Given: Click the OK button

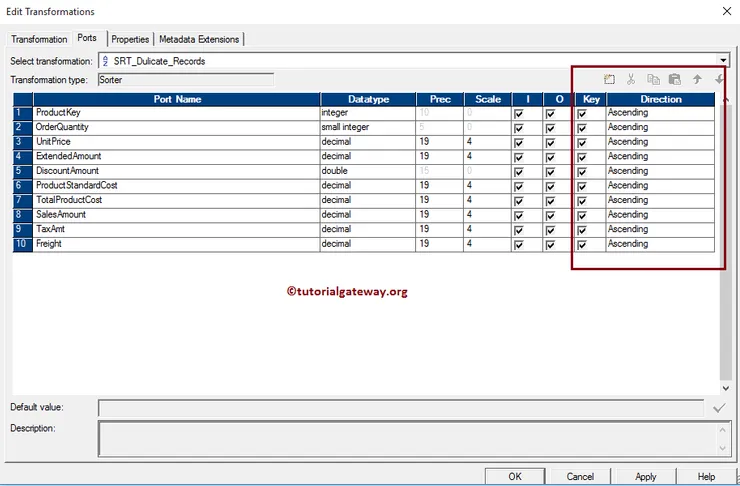Looking at the screenshot, I should click(514, 476).
